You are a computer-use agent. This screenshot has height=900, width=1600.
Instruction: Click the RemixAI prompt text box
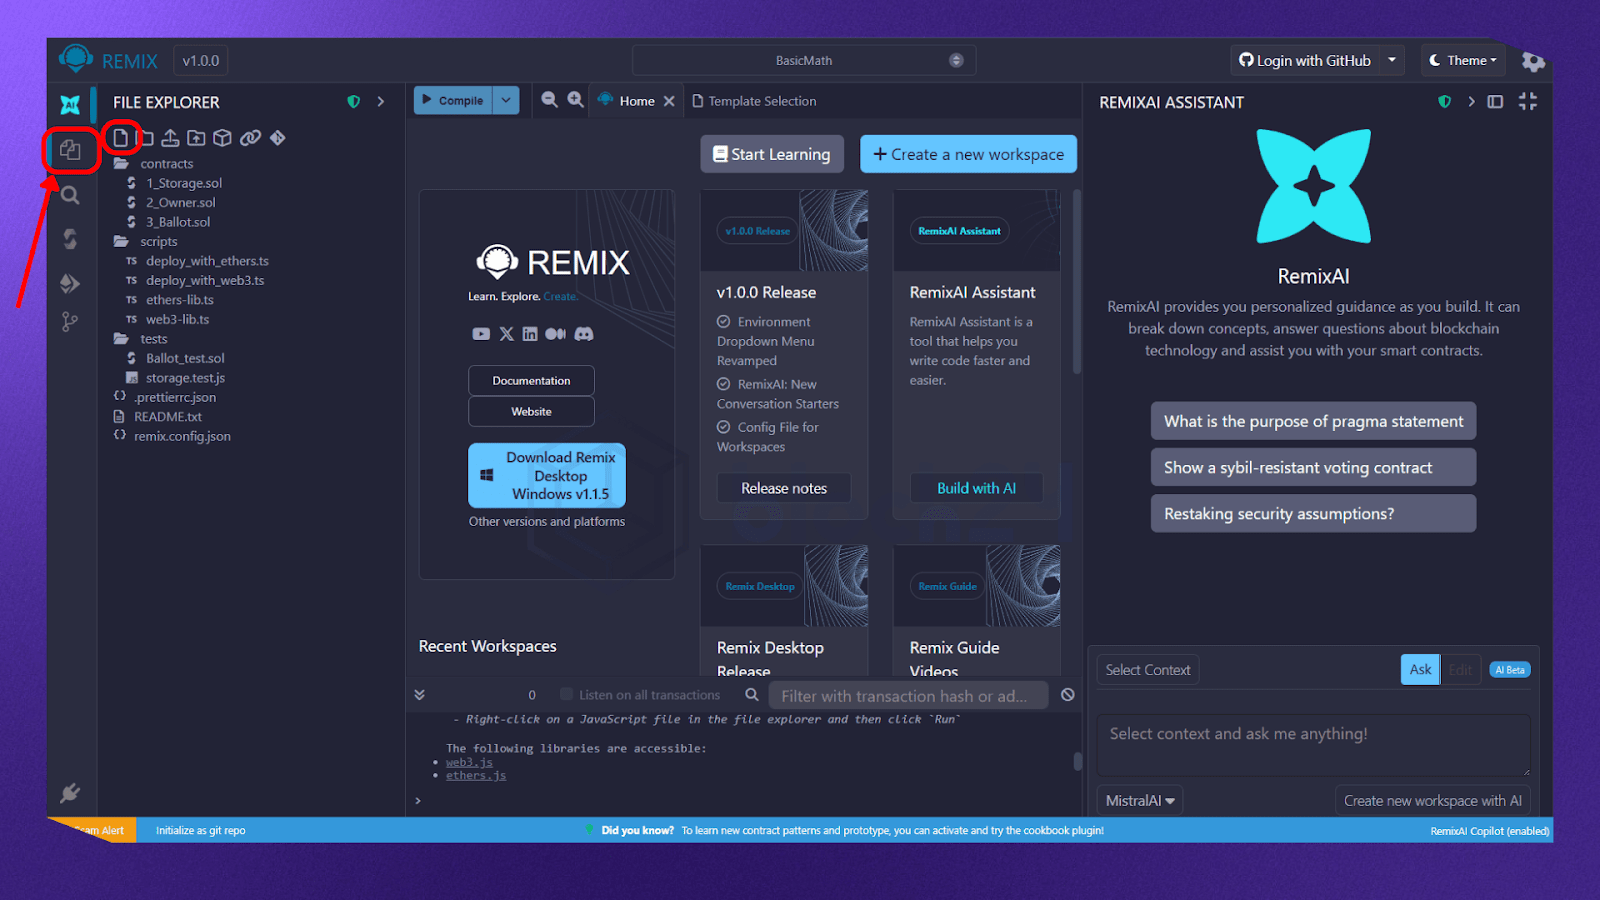coord(1312,744)
